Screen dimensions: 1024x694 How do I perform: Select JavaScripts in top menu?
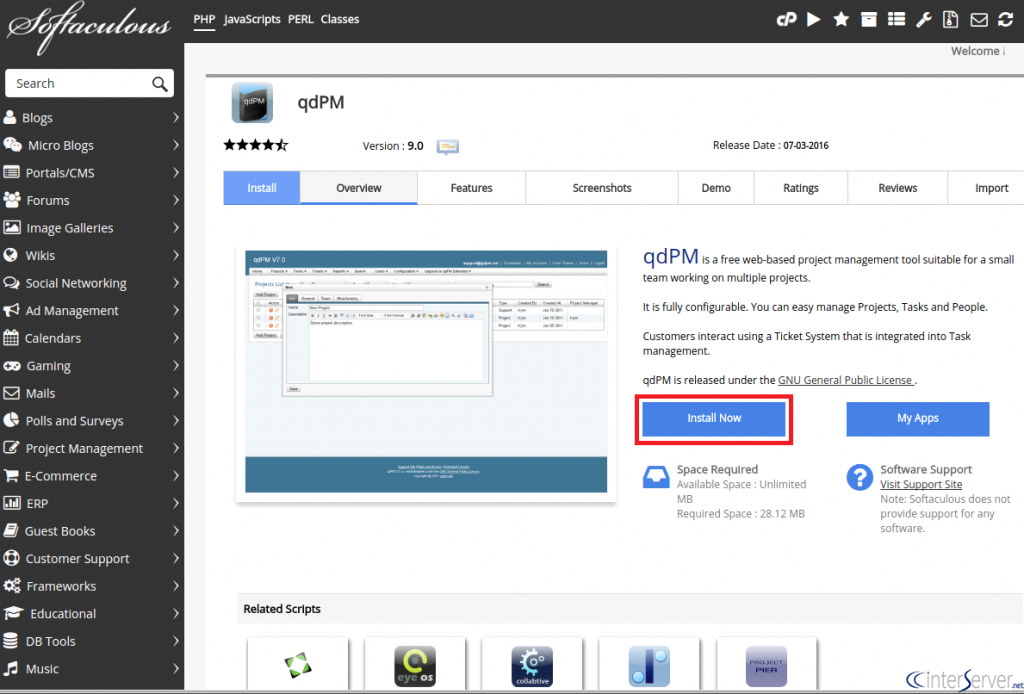coord(252,19)
